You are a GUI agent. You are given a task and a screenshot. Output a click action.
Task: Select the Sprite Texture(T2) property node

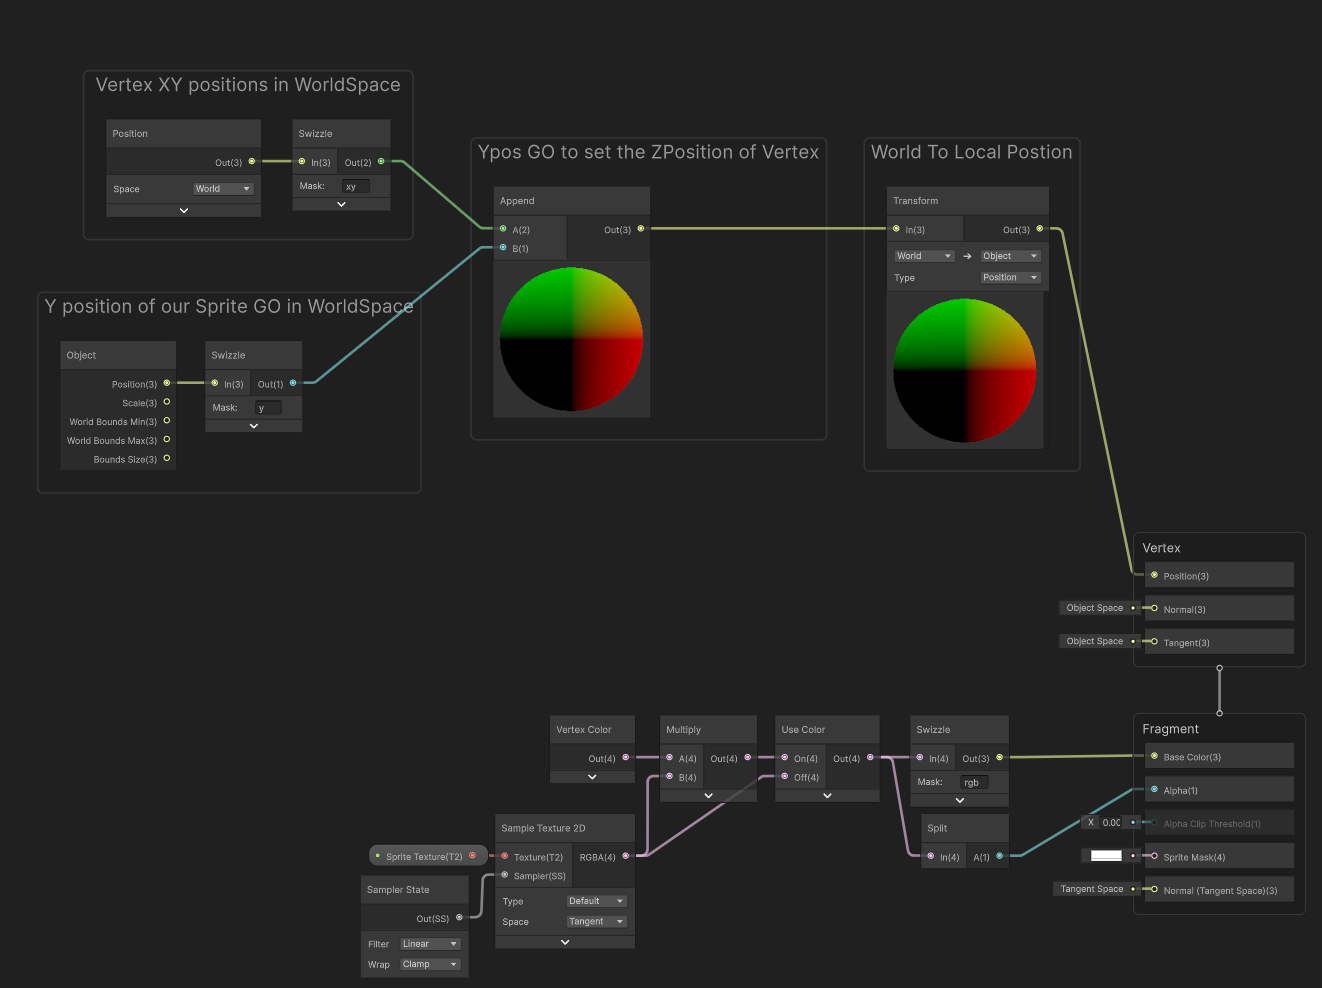(424, 855)
